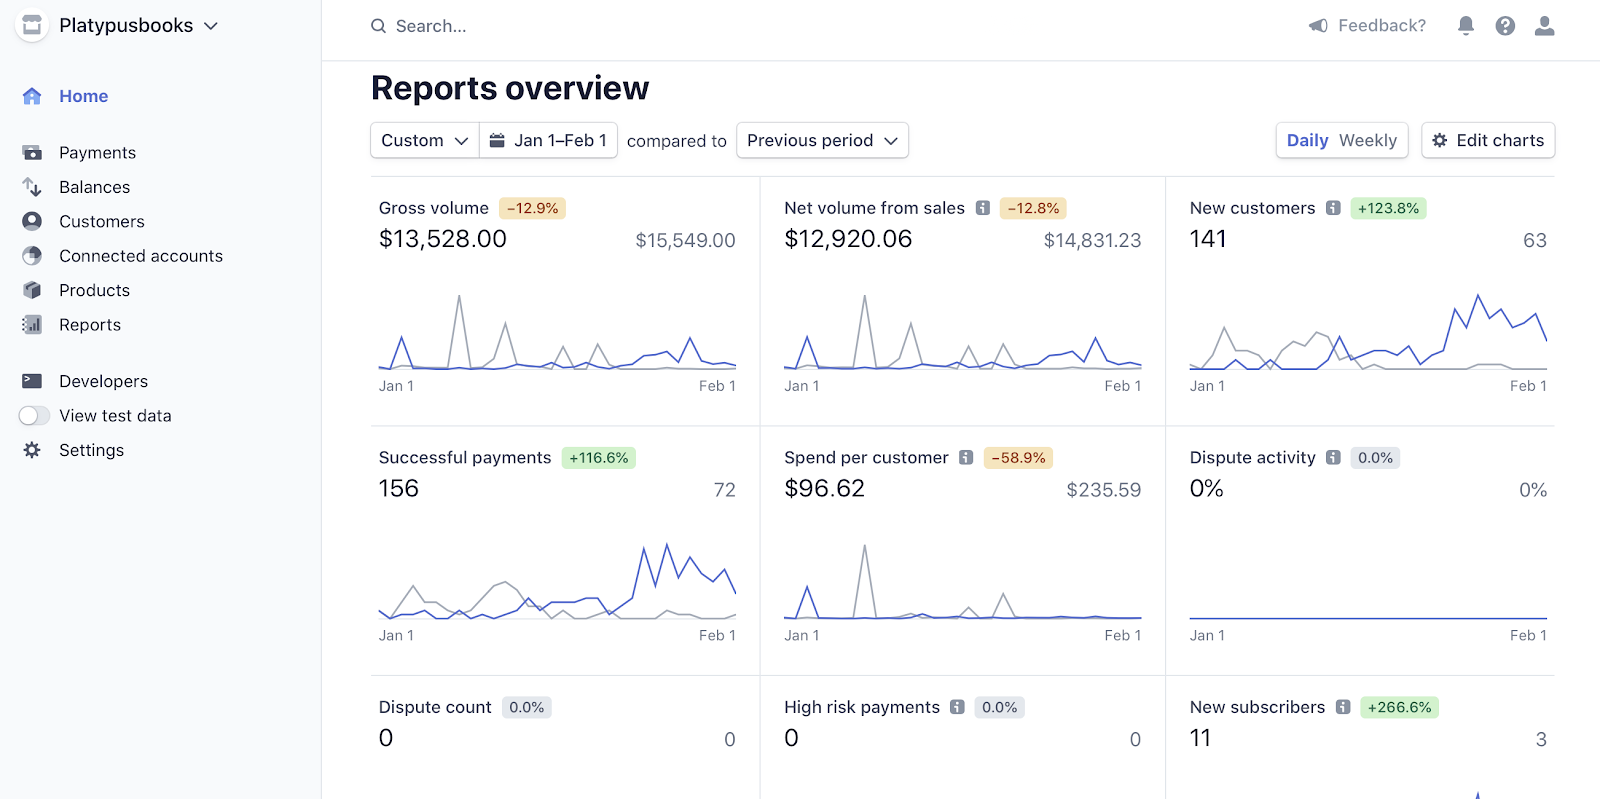This screenshot has height=799, width=1600.
Task: Open the user profile icon
Action: click(x=1545, y=26)
